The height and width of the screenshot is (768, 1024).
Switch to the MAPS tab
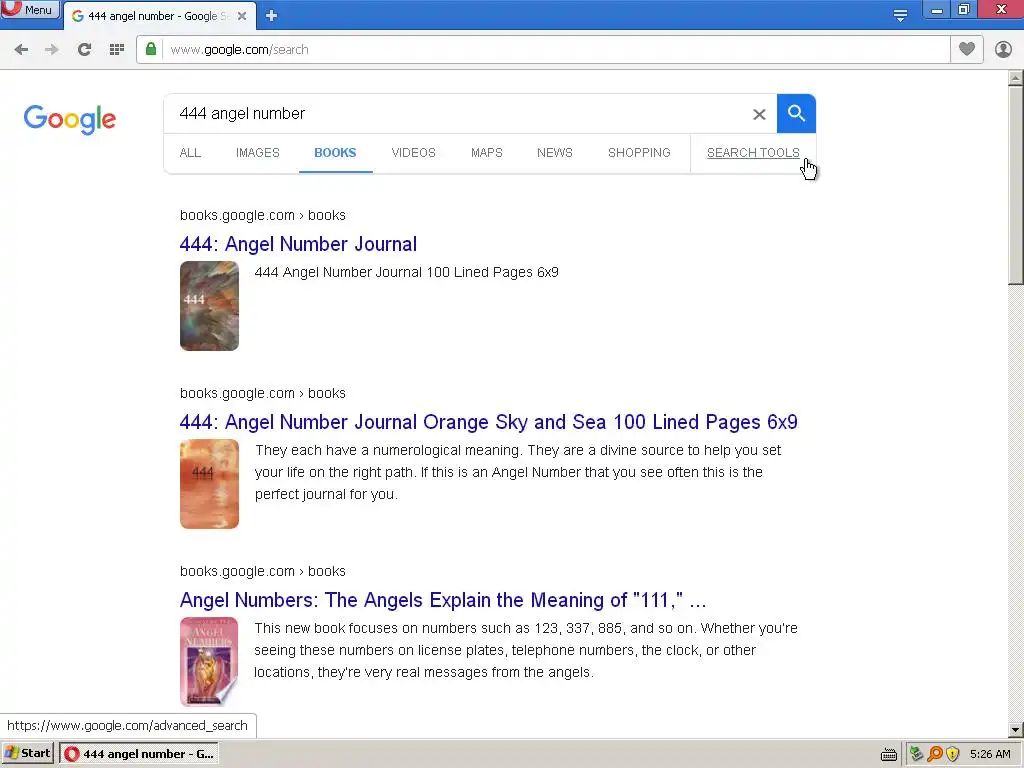pos(487,153)
